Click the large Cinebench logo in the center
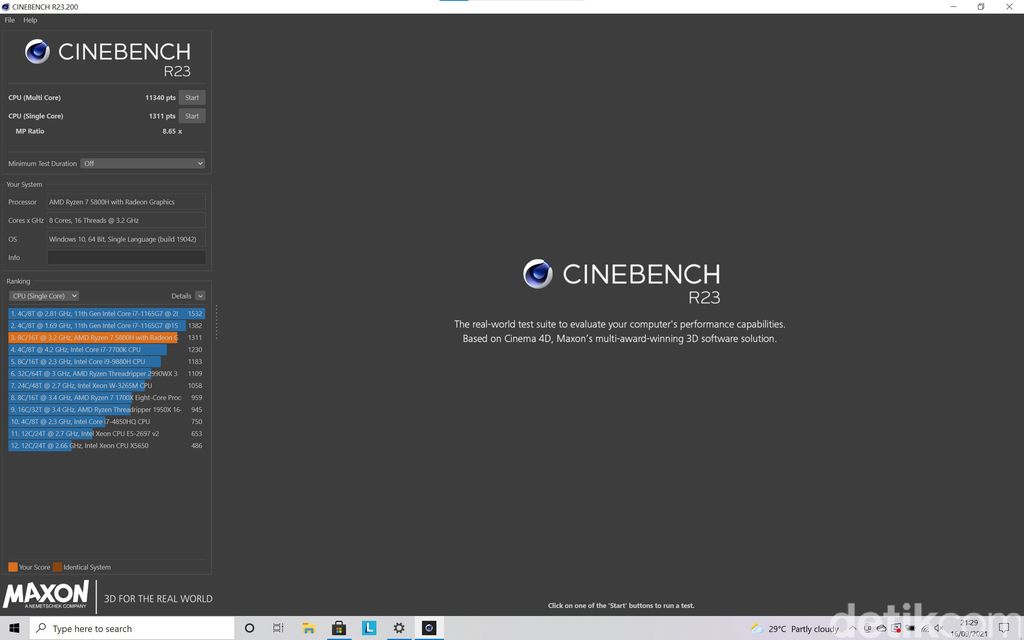This screenshot has width=1024, height=640. click(x=621, y=281)
